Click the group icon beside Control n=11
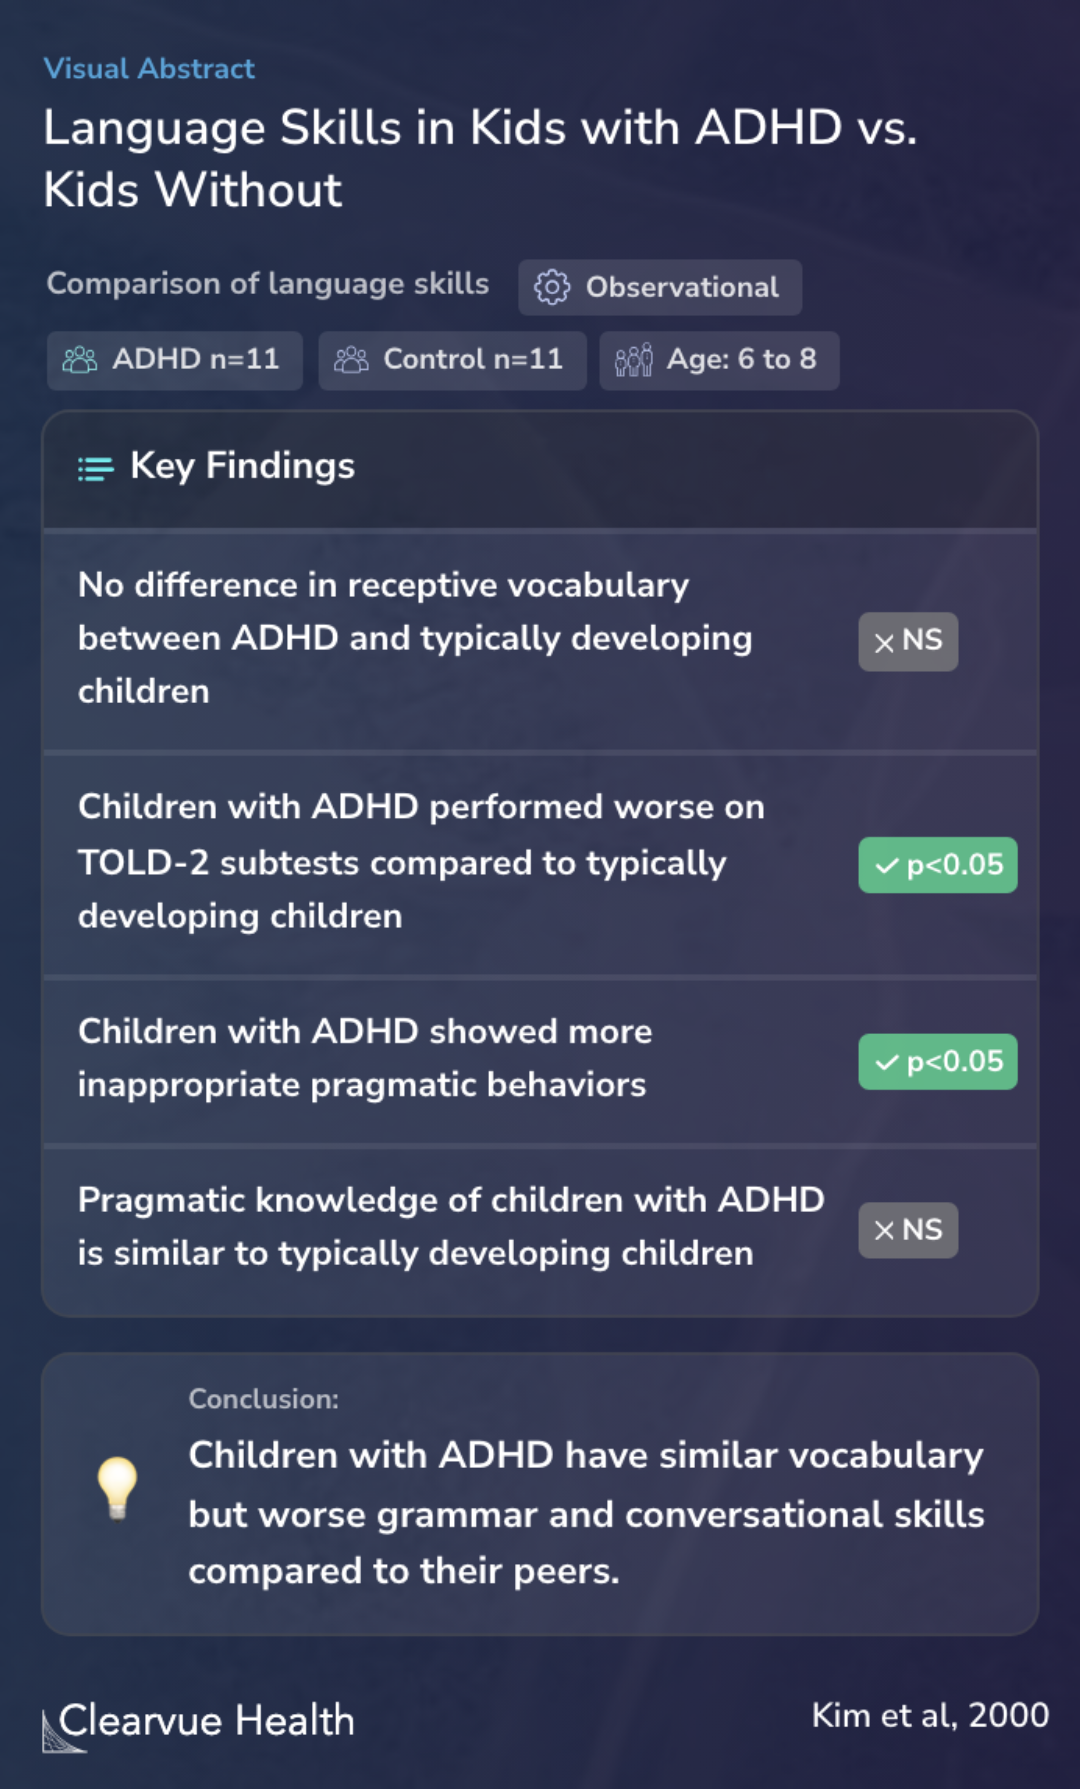The height and width of the screenshot is (1789, 1080). (x=351, y=360)
